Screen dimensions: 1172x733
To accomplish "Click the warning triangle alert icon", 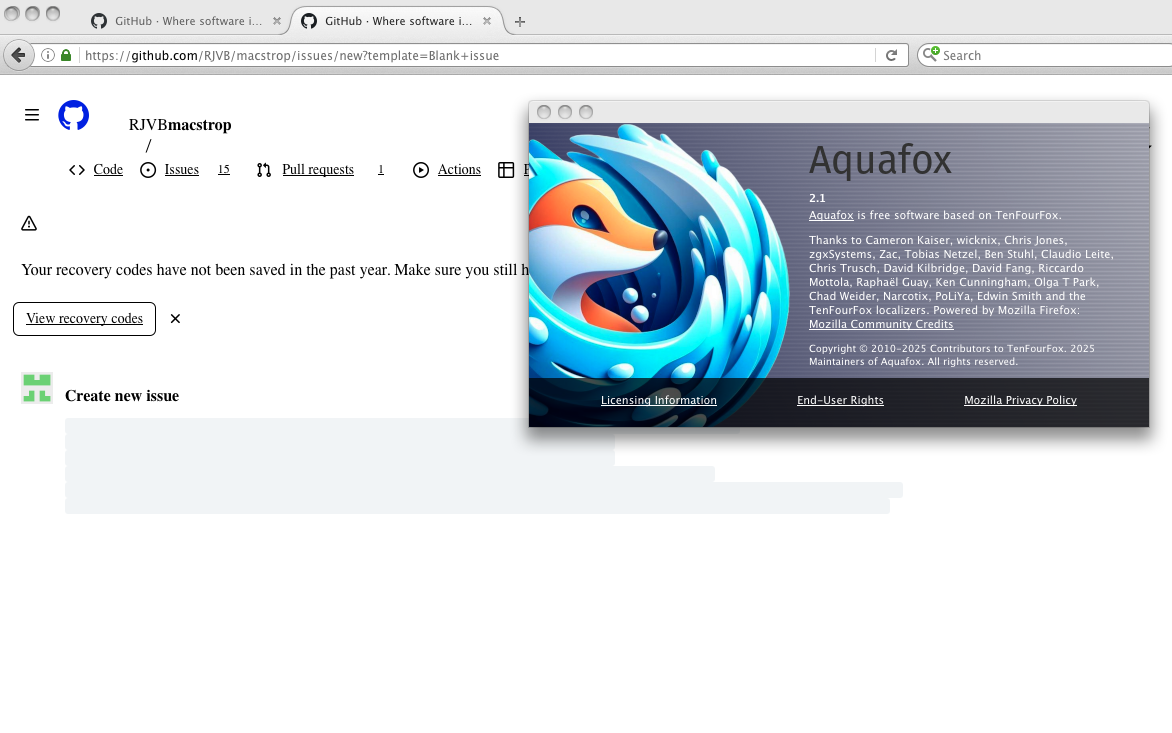I will tap(29, 223).
